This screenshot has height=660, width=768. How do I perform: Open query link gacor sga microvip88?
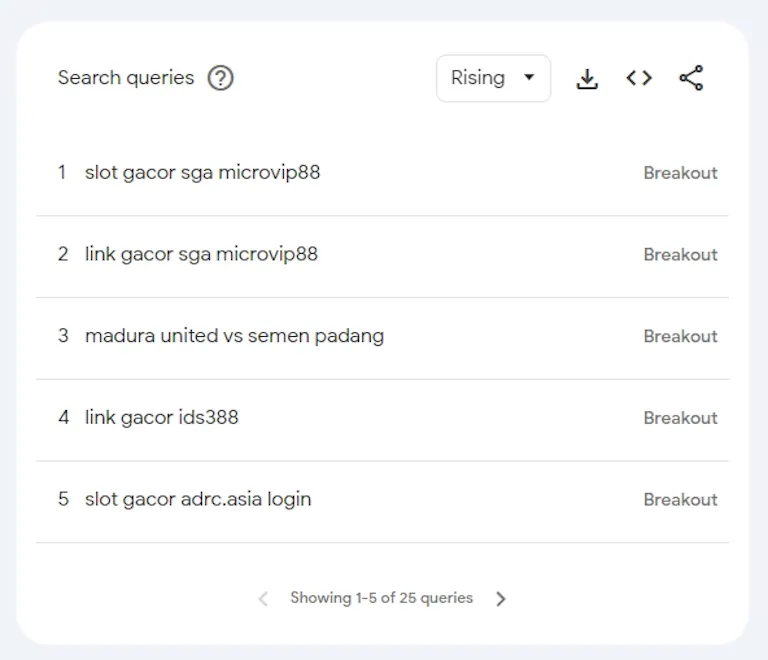pos(201,255)
